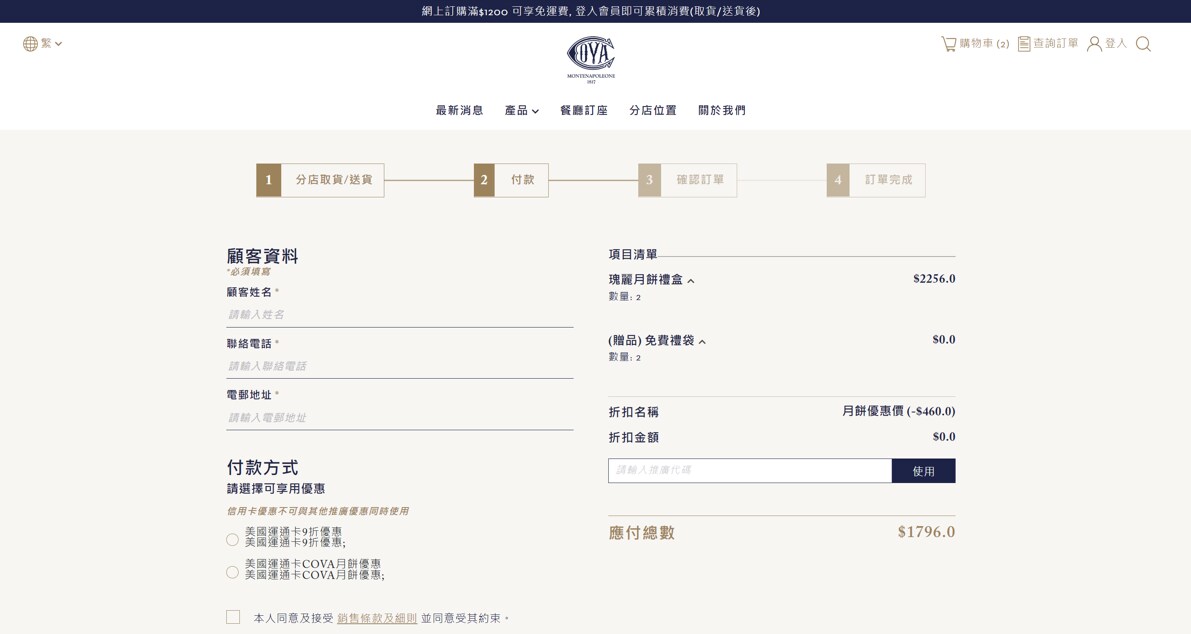Select 美國運通卡9折優惠 radio option
This screenshot has height=634, width=1191.
pos(233,540)
